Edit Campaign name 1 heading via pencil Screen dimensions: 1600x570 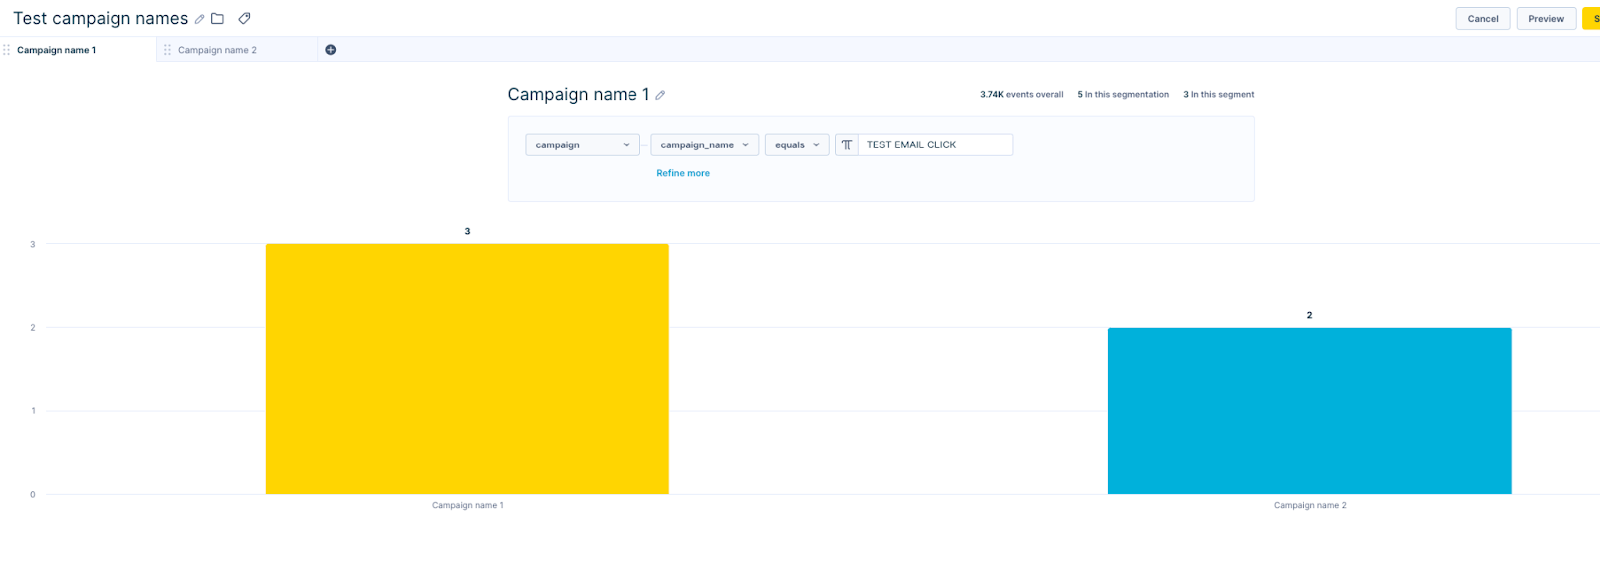pos(660,95)
